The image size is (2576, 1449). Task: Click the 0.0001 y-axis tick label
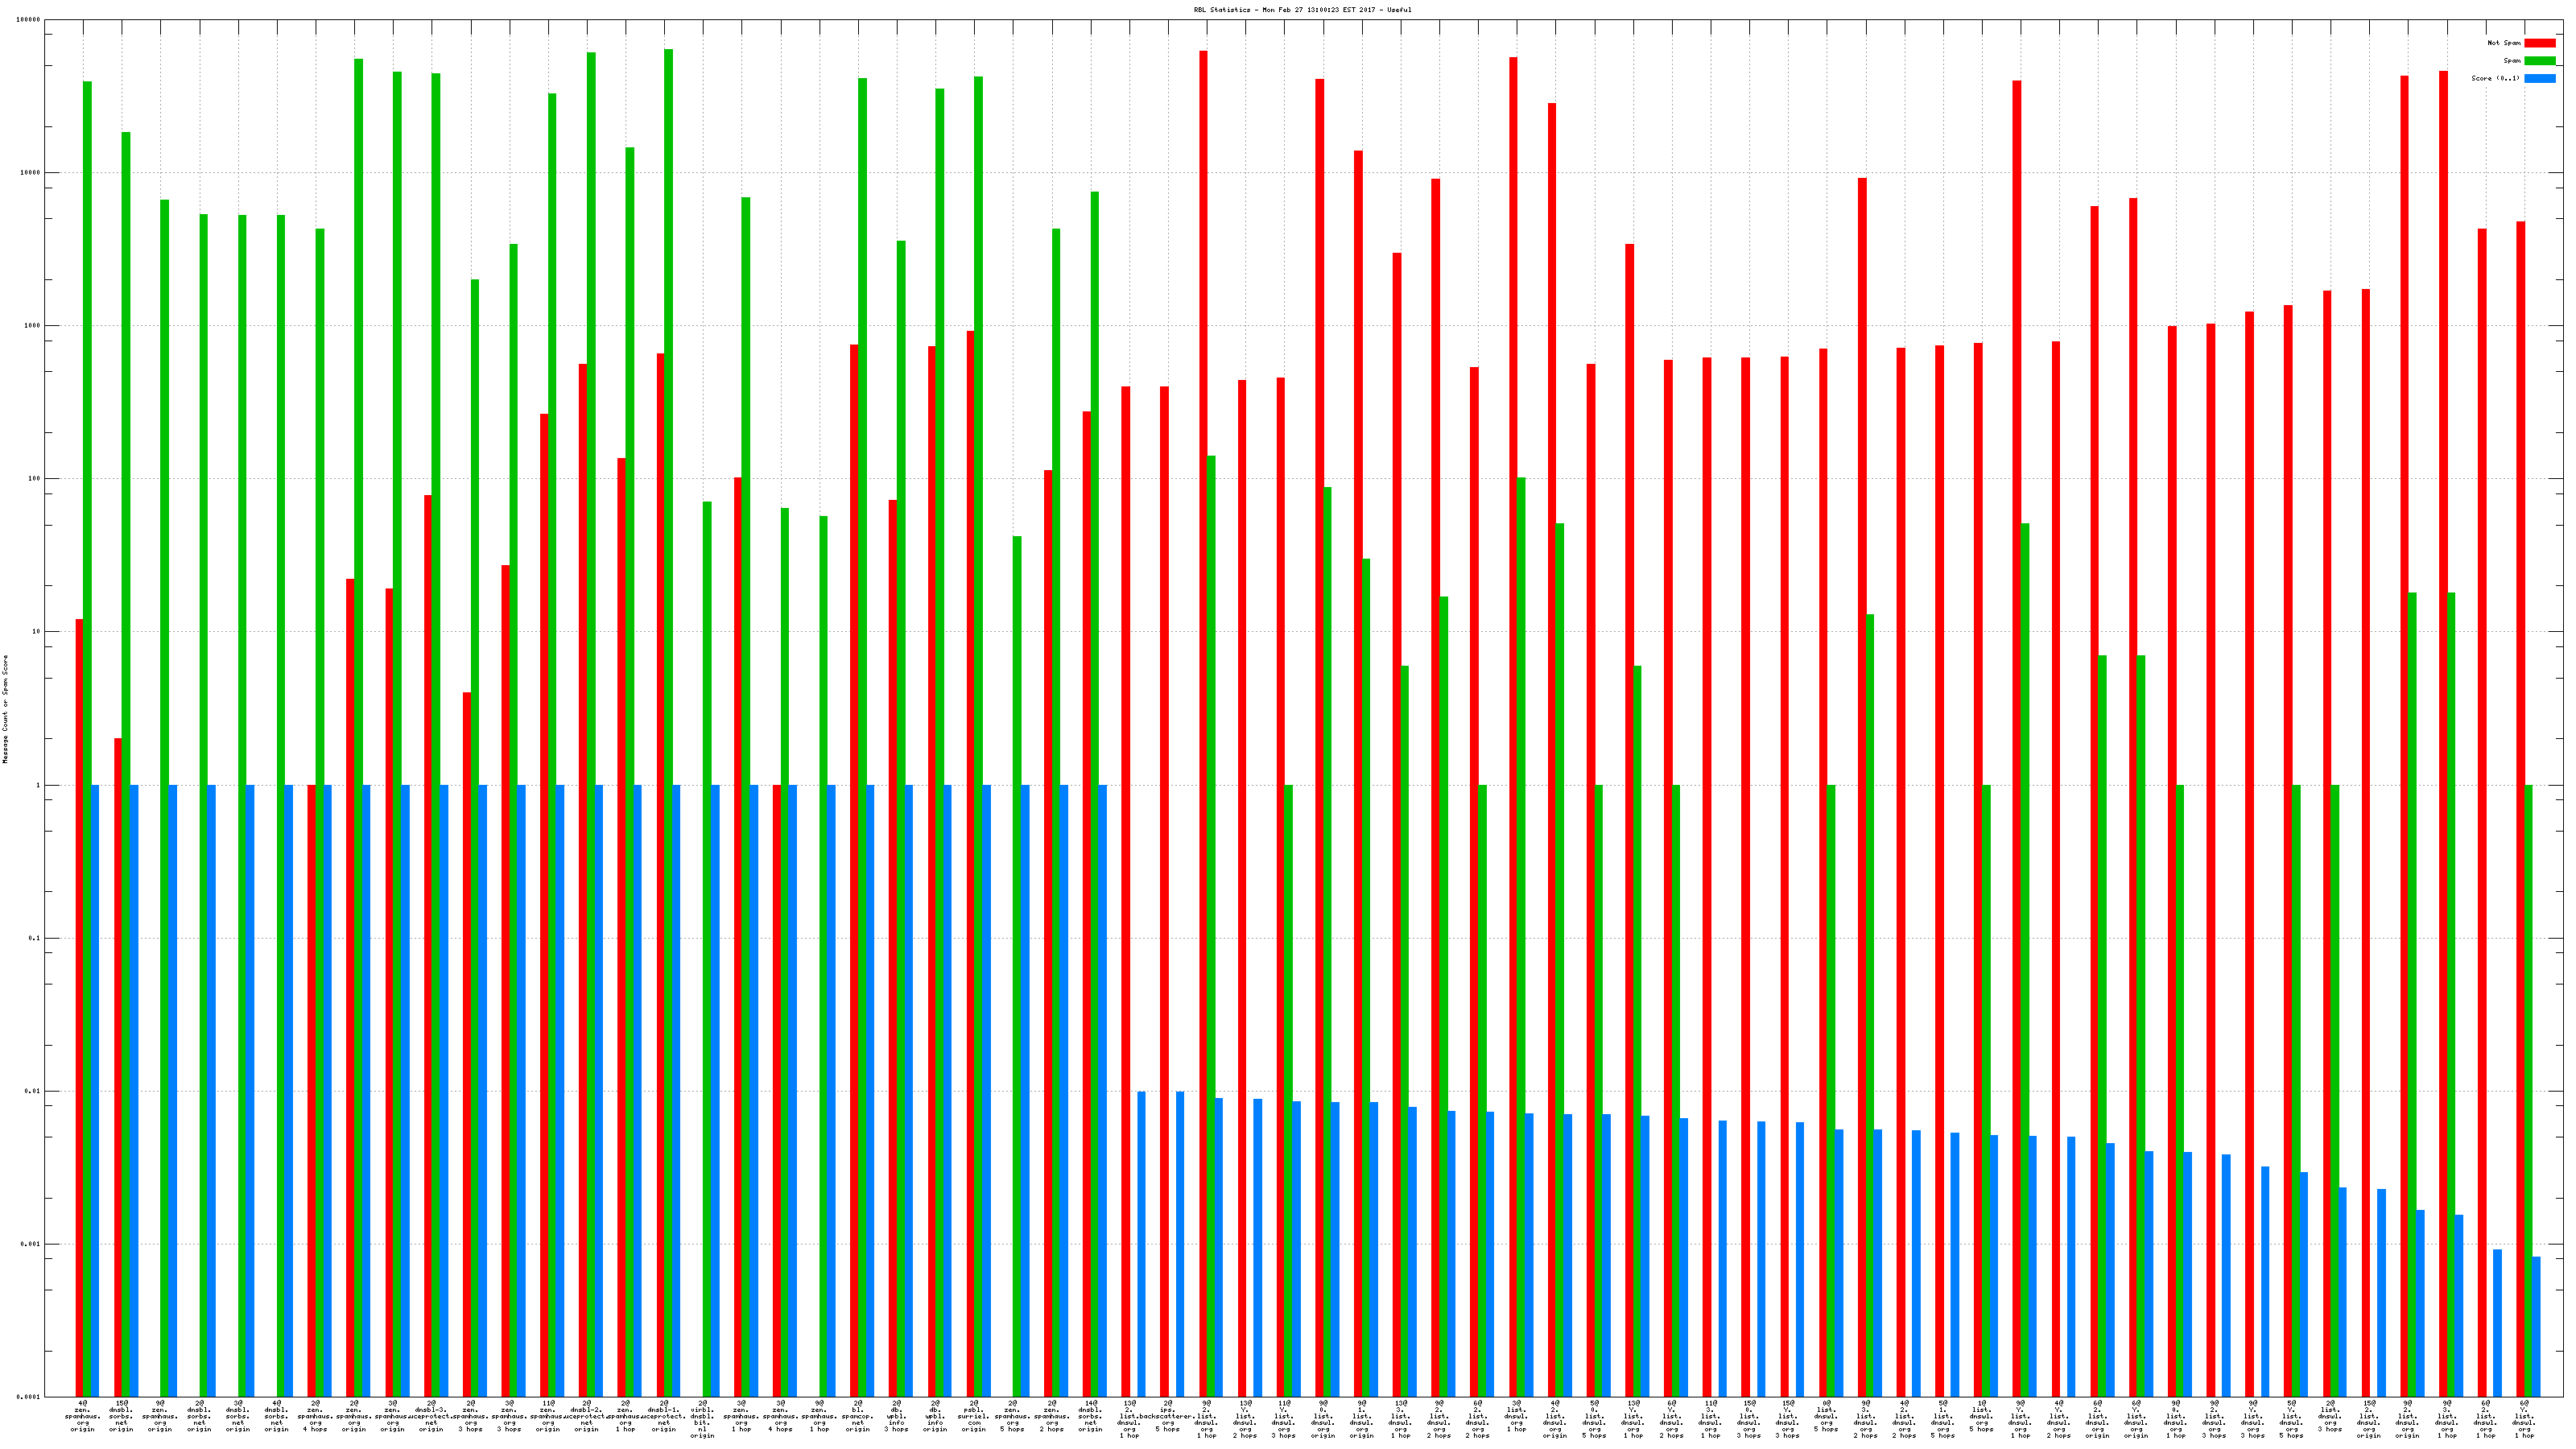click(x=29, y=1397)
